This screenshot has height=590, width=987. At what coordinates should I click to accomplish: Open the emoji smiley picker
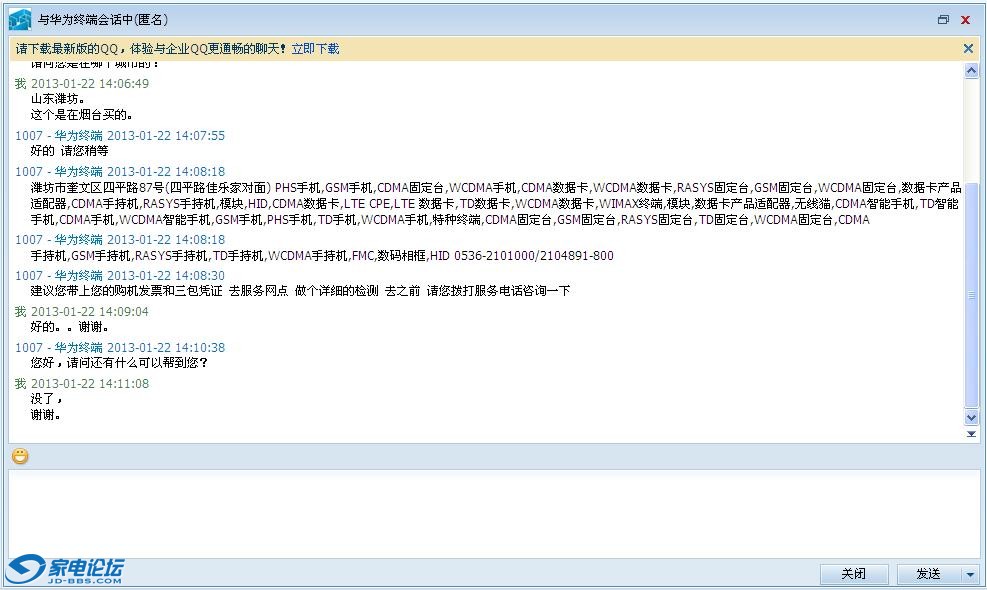(x=20, y=456)
